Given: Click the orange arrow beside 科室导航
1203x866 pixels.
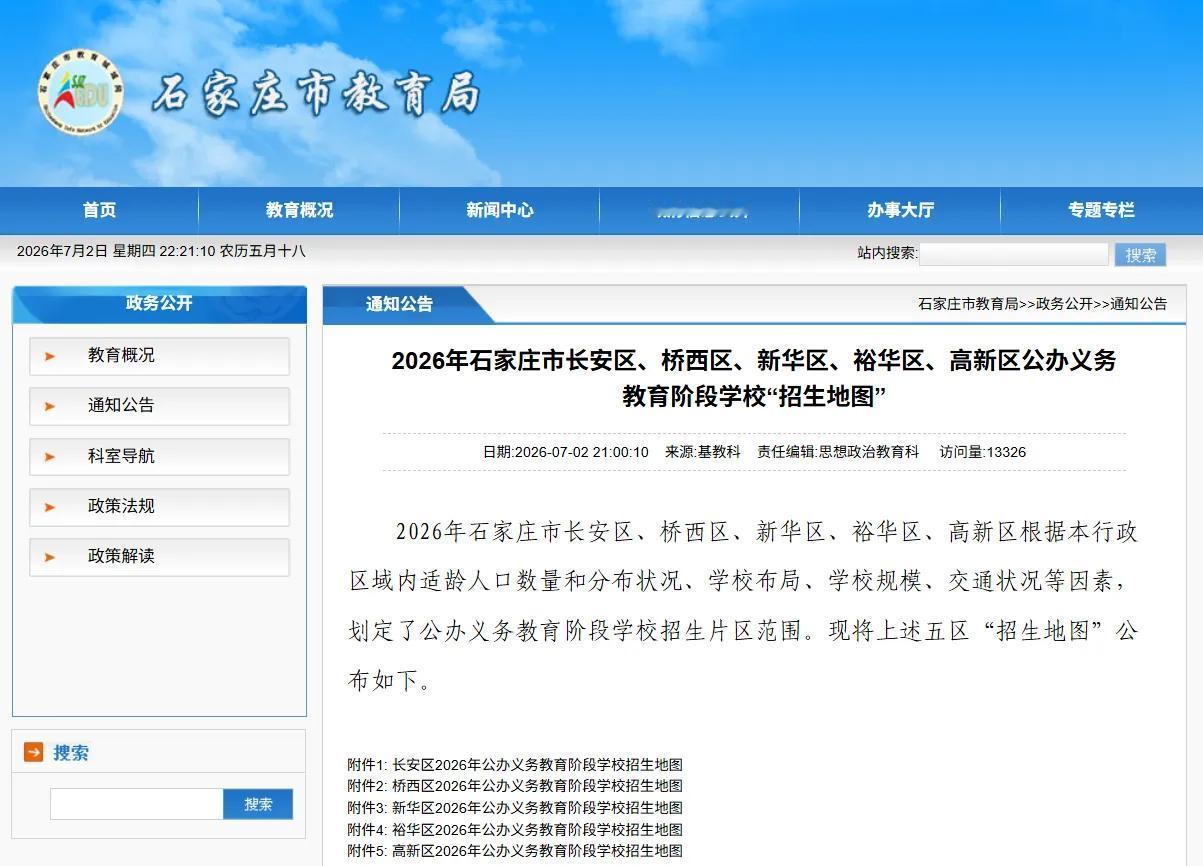Looking at the screenshot, I should [x=50, y=457].
